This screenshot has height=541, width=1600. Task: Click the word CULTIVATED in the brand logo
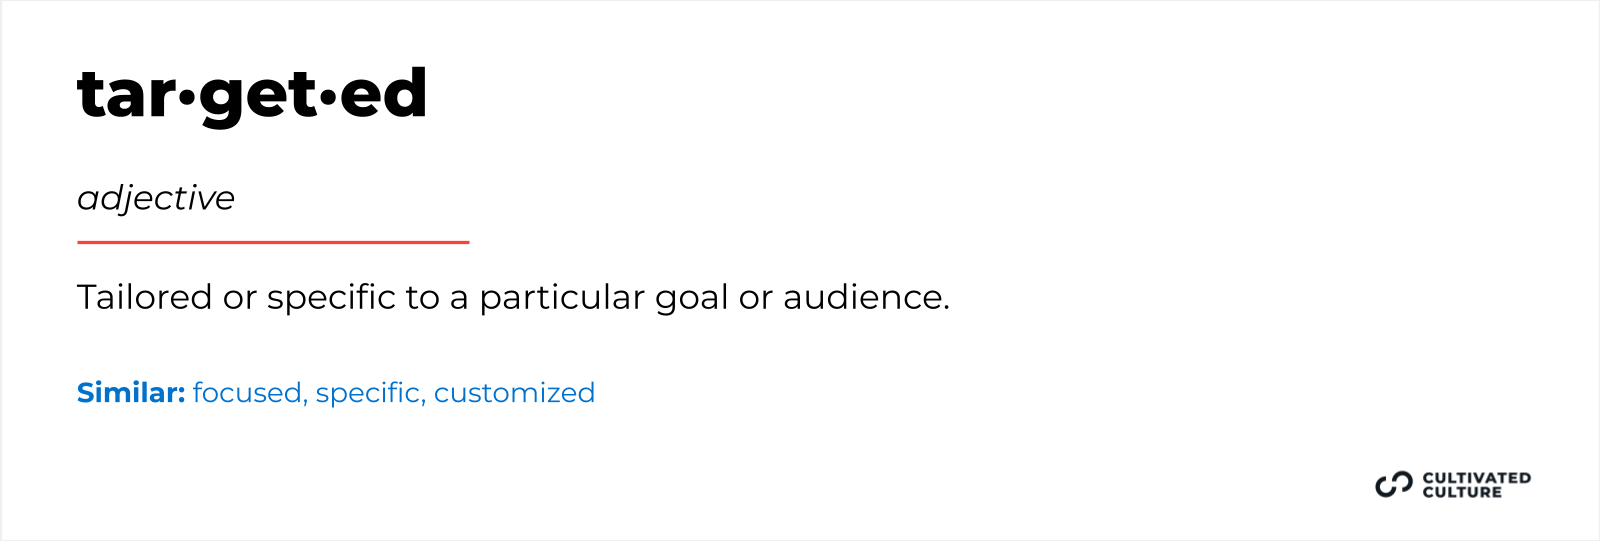1476,478
